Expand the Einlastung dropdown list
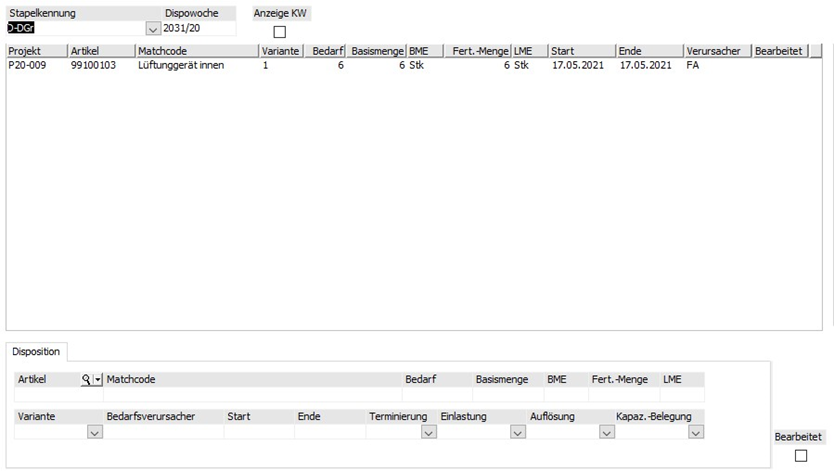Screen dimensions: 834x471 pos(517,432)
